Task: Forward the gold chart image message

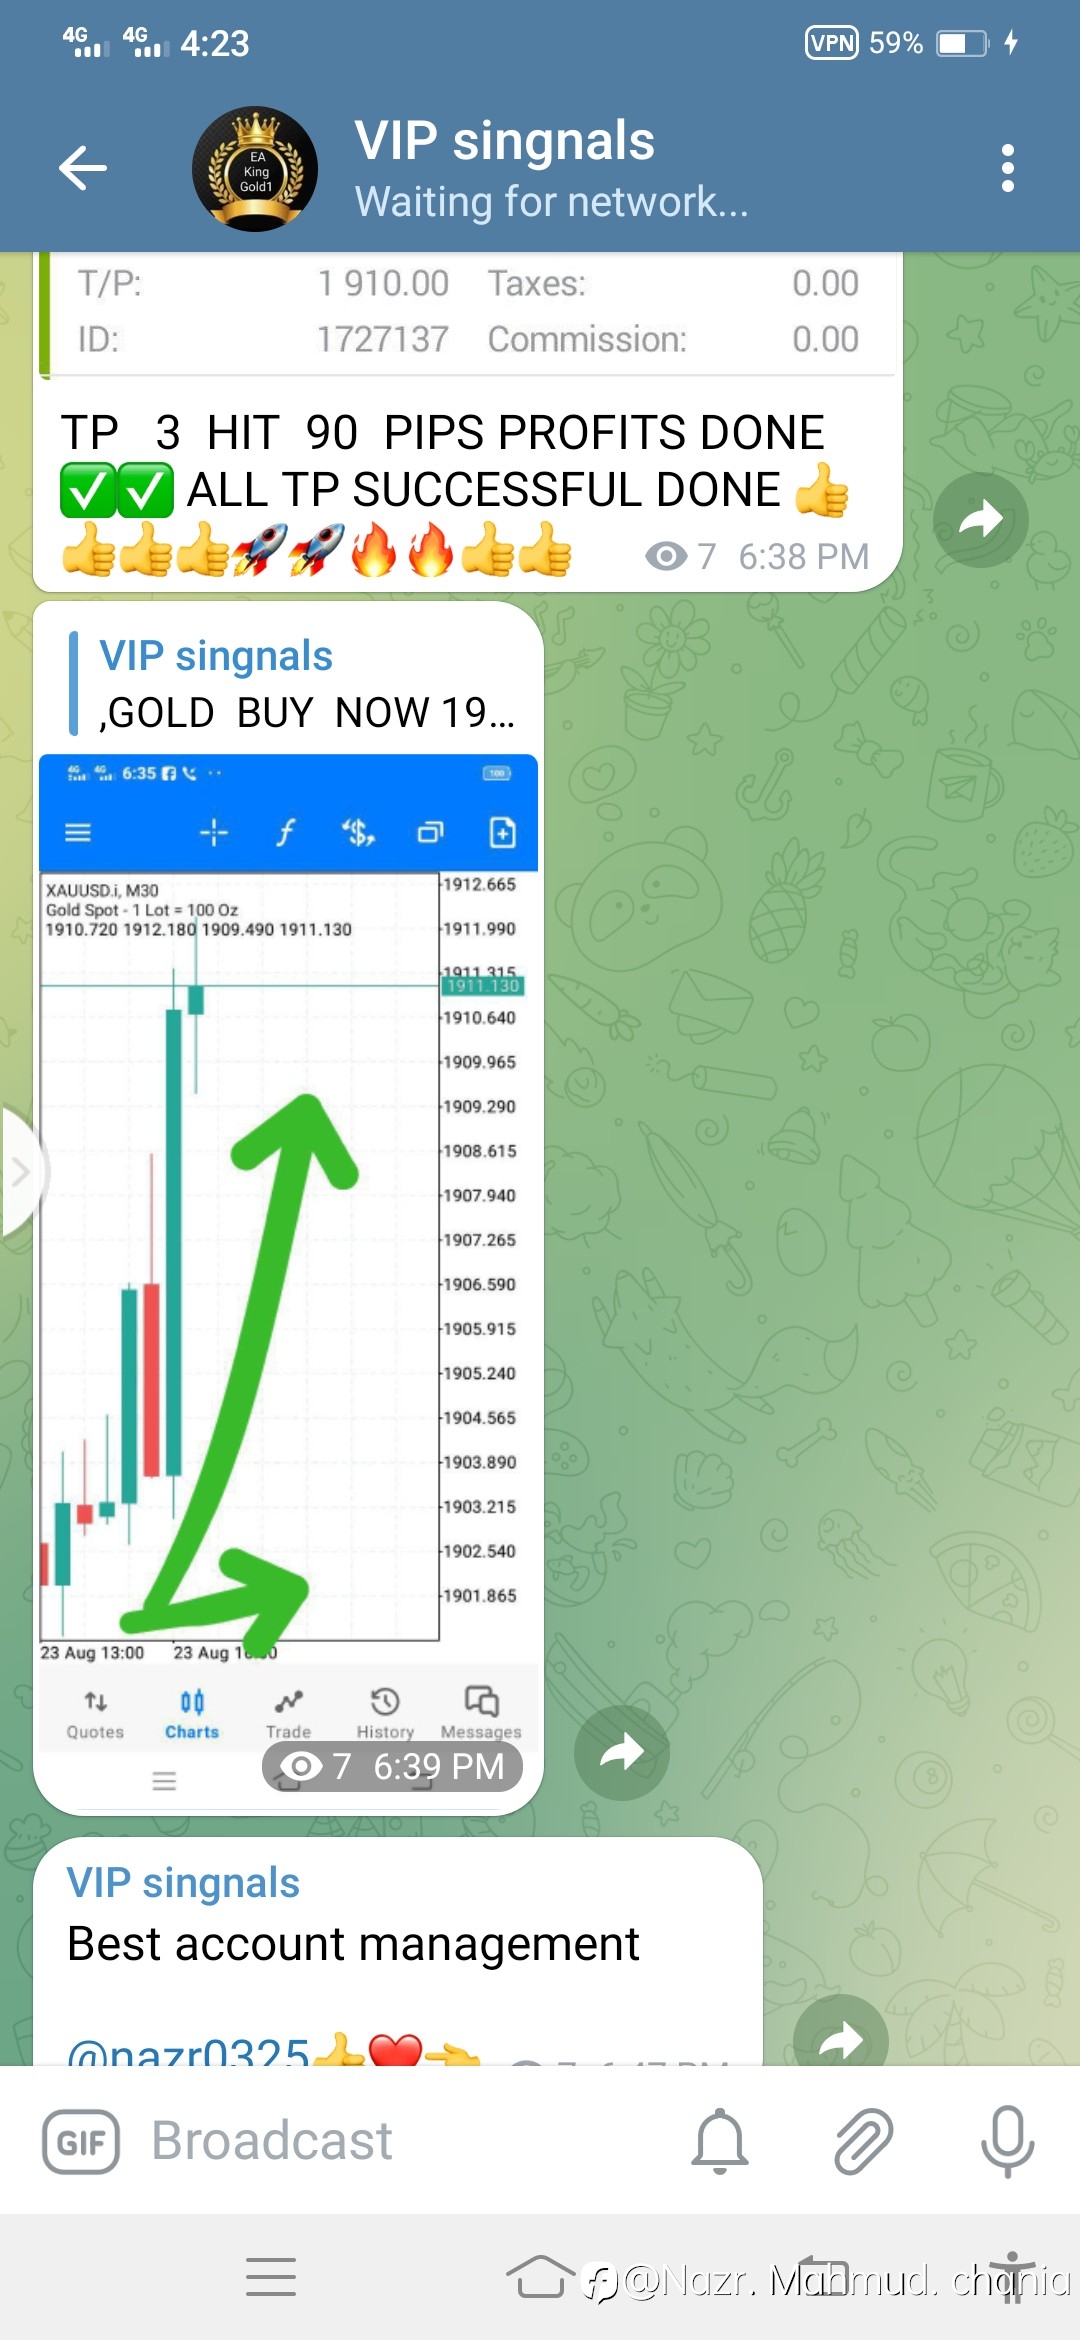Action: [622, 1752]
